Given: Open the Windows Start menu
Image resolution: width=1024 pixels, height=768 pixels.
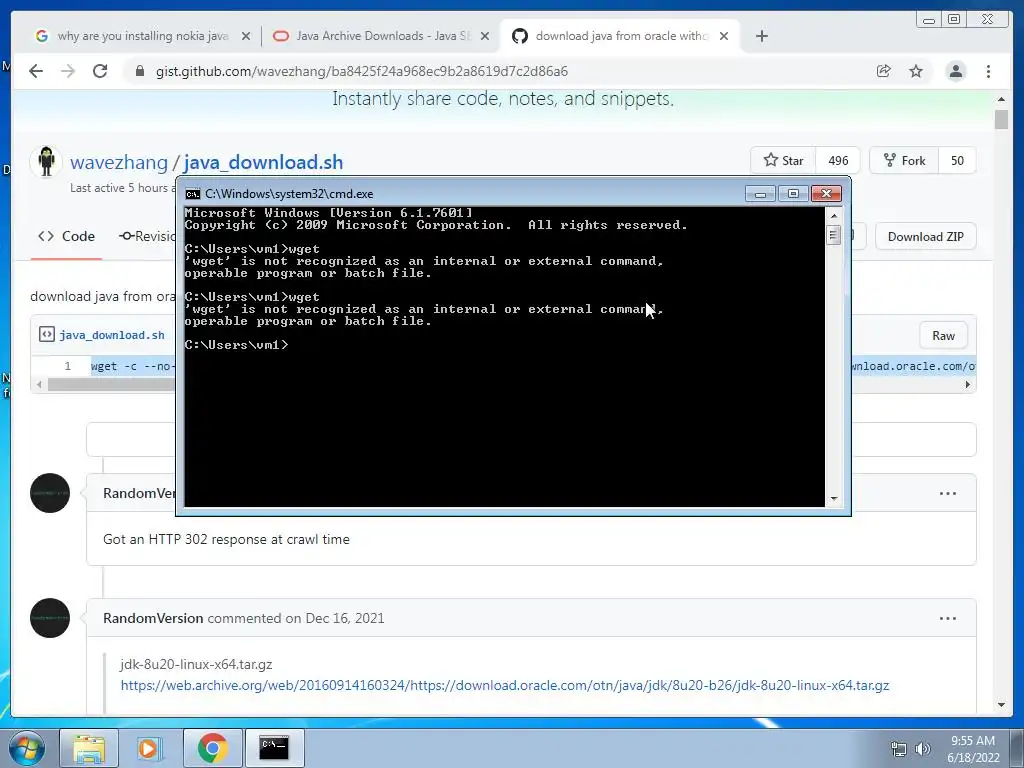Looking at the screenshot, I should (26, 748).
